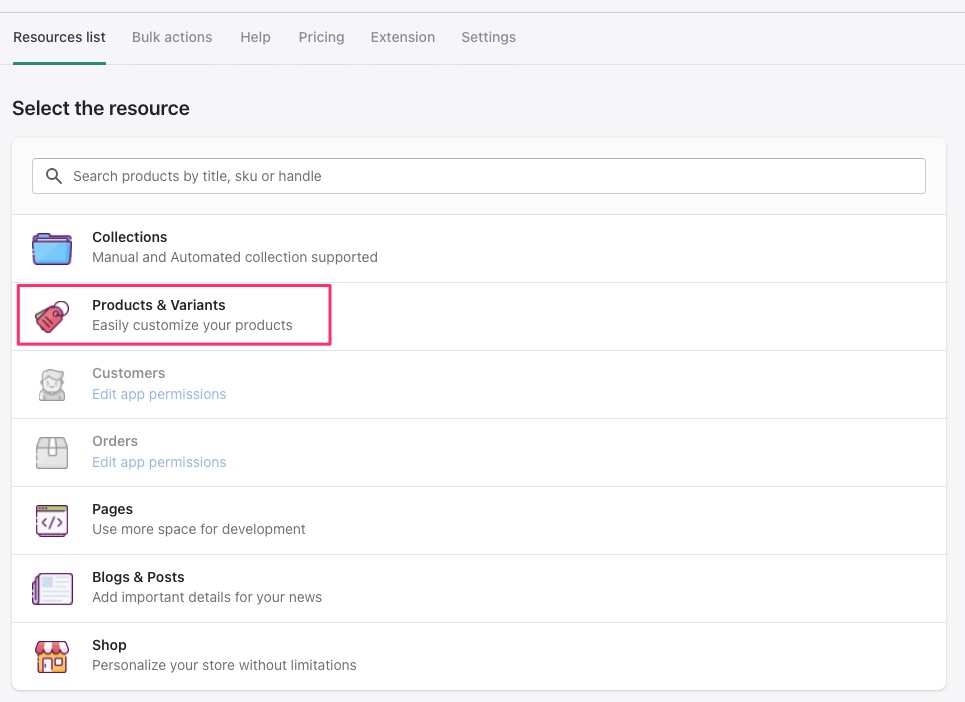Open the Pages code-window icon
Image resolution: width=965 pixels, height=702 pixels.
tap(52, 521)
